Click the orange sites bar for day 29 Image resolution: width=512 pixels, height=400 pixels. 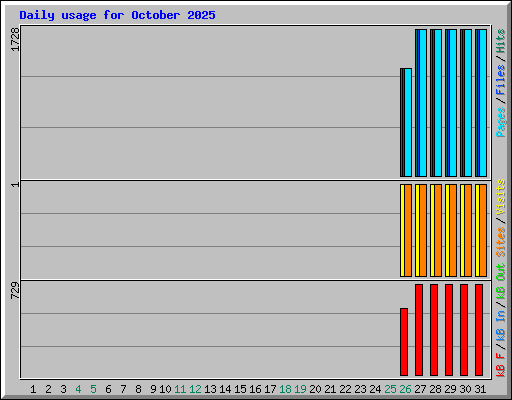point(453,230)
